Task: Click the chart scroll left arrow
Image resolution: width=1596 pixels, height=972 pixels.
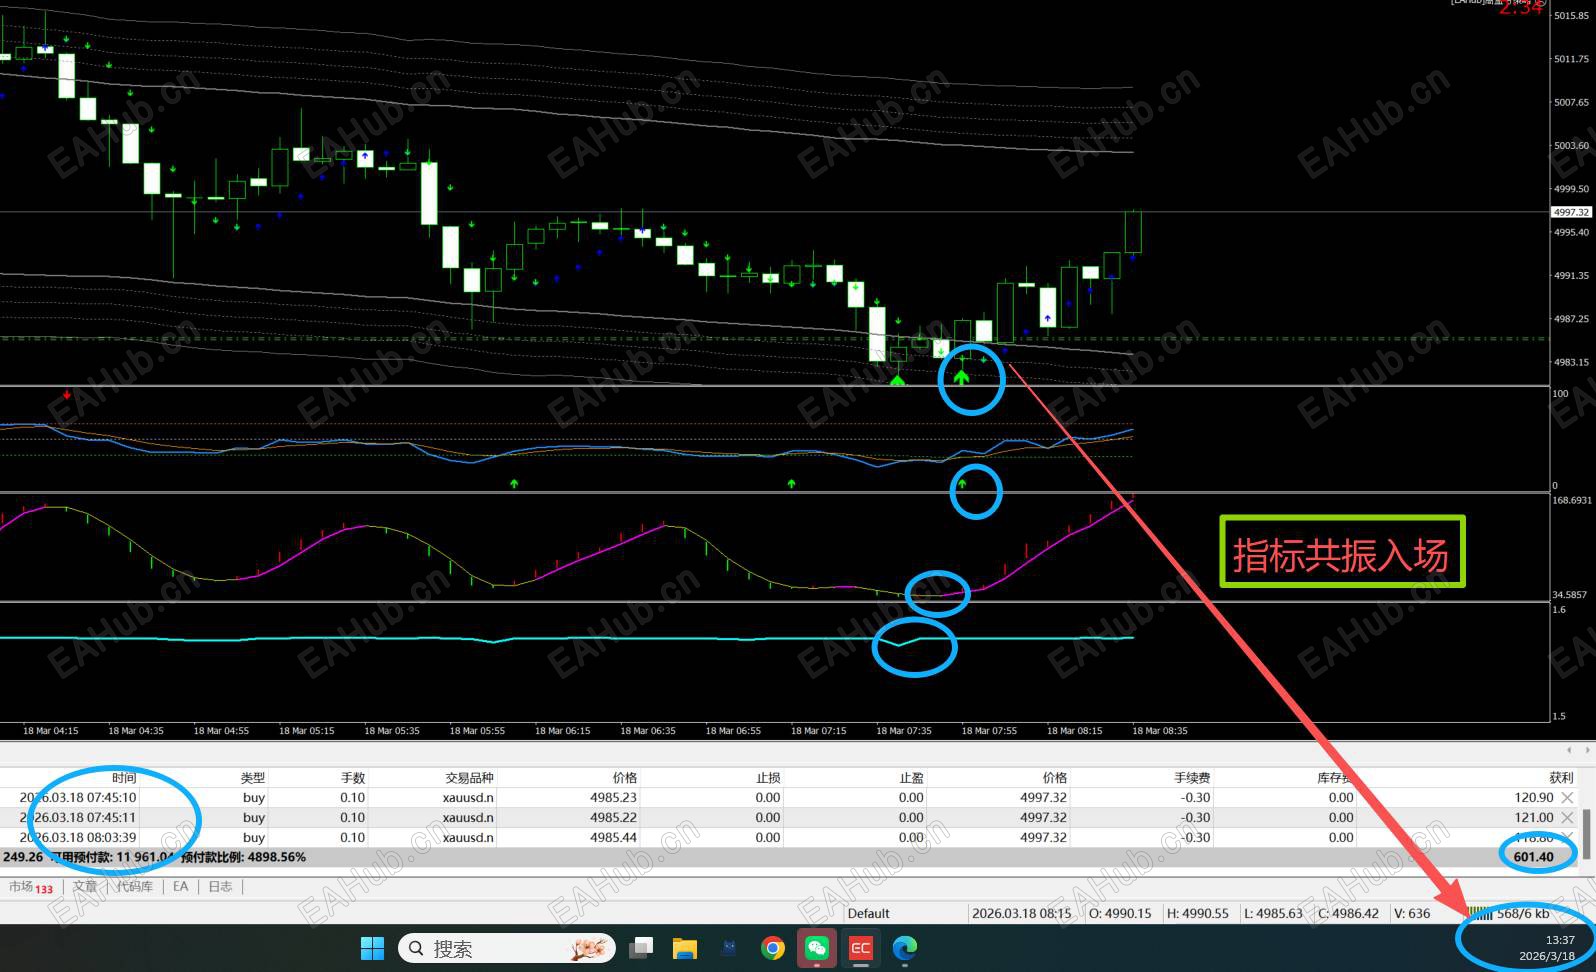Action: (1570, 749)
